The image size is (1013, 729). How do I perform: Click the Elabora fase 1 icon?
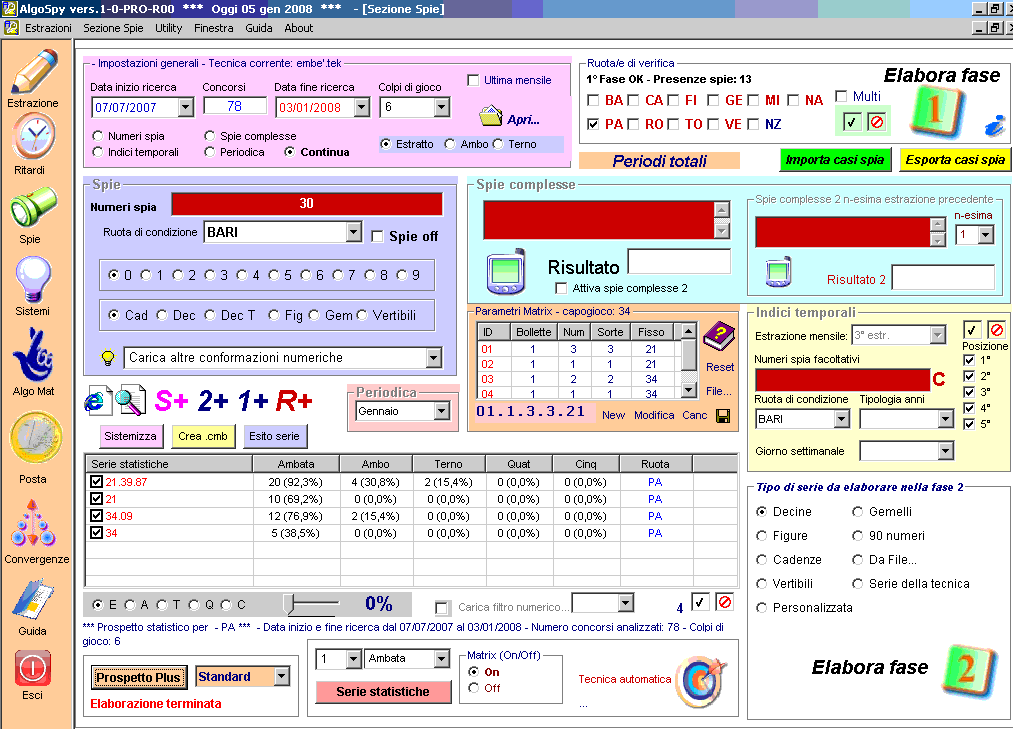[937, 111]
